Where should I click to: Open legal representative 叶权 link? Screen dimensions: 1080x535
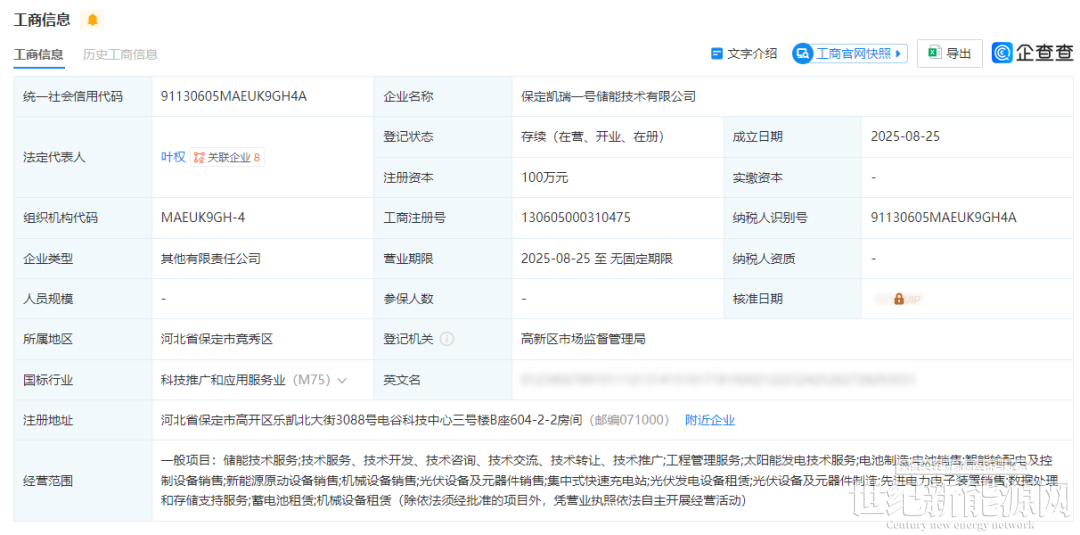[x=173, y=157]
